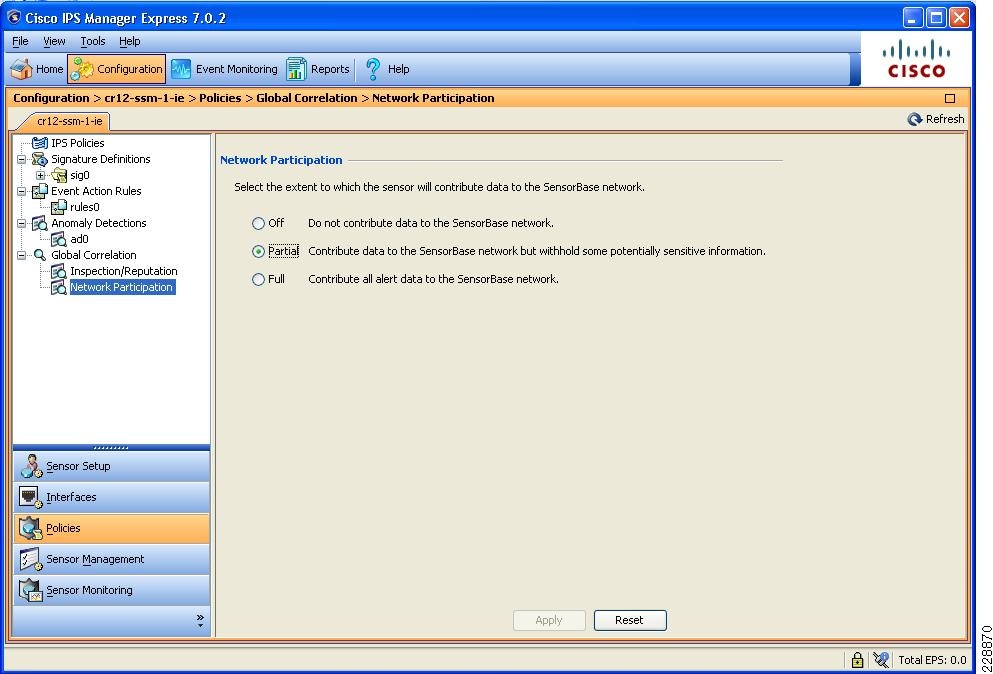Click the Inspection/Reputation item icon
The image size is (993, 674).
[59, 271]
